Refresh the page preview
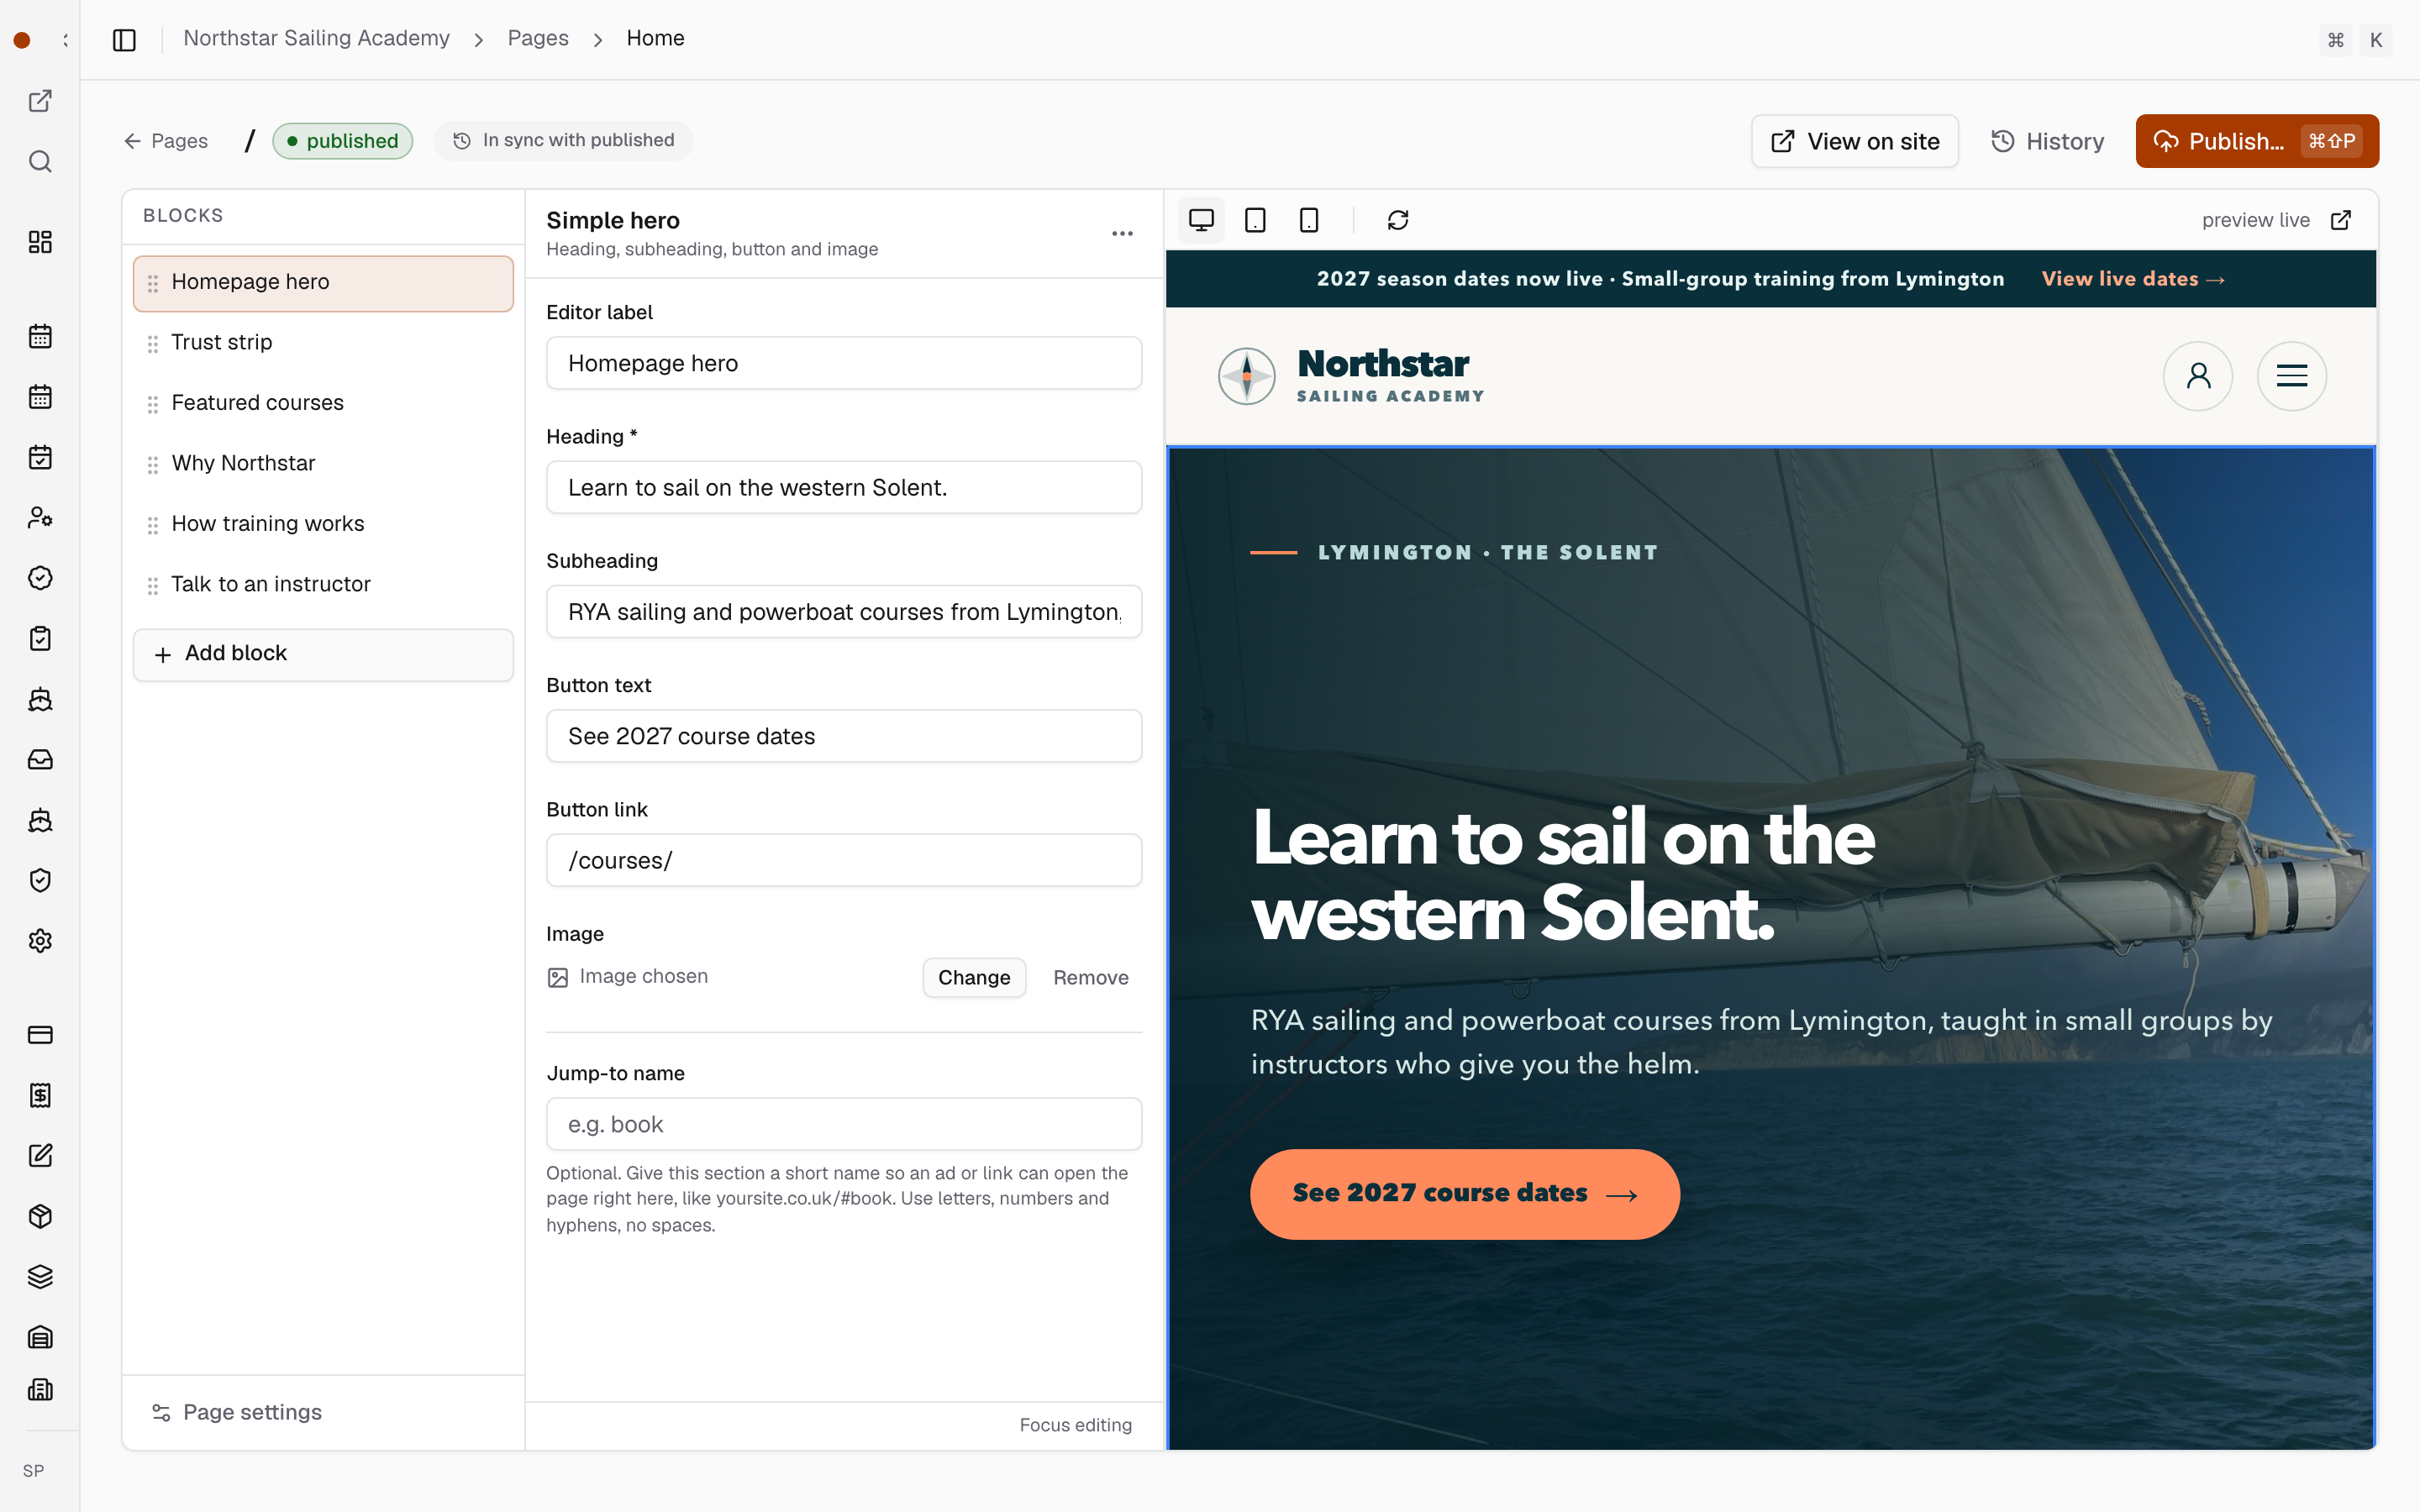Screen dimensions: 2420x1512 click(1398, 220)
